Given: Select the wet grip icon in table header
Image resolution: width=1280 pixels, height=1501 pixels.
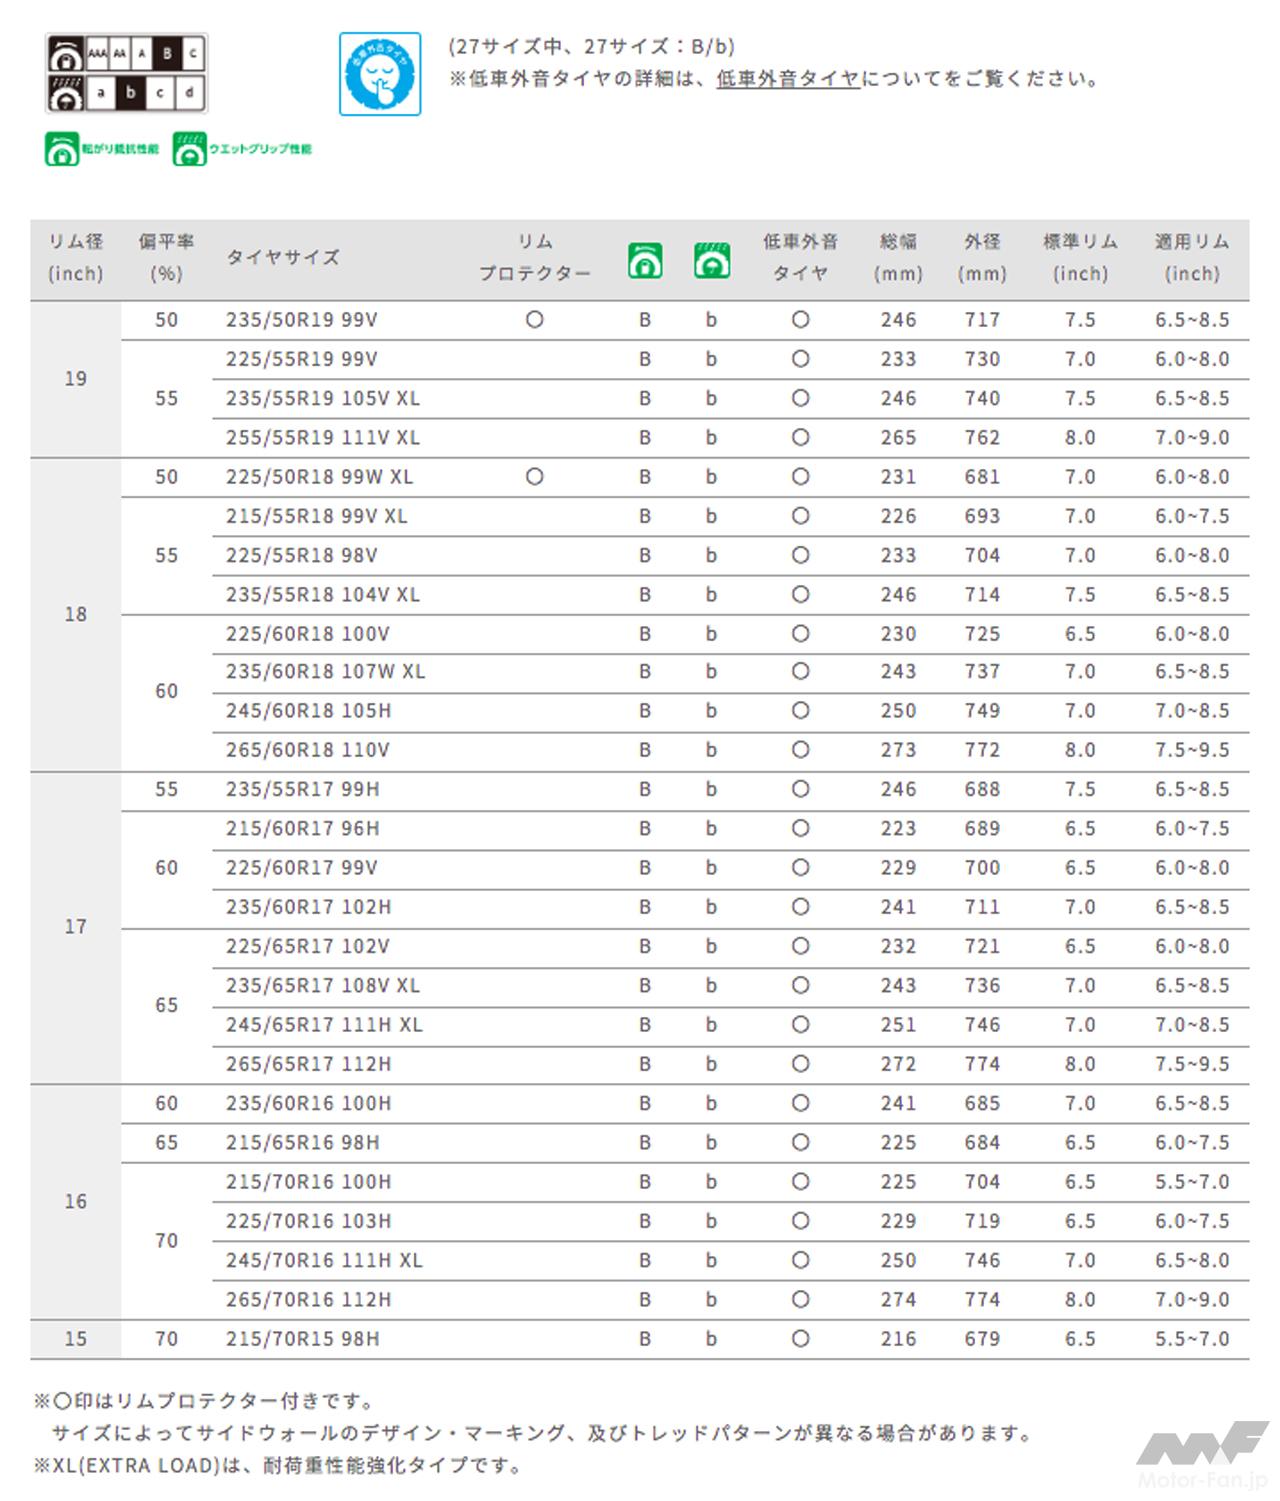Looking at the screenshot, I should pos(711,260).
